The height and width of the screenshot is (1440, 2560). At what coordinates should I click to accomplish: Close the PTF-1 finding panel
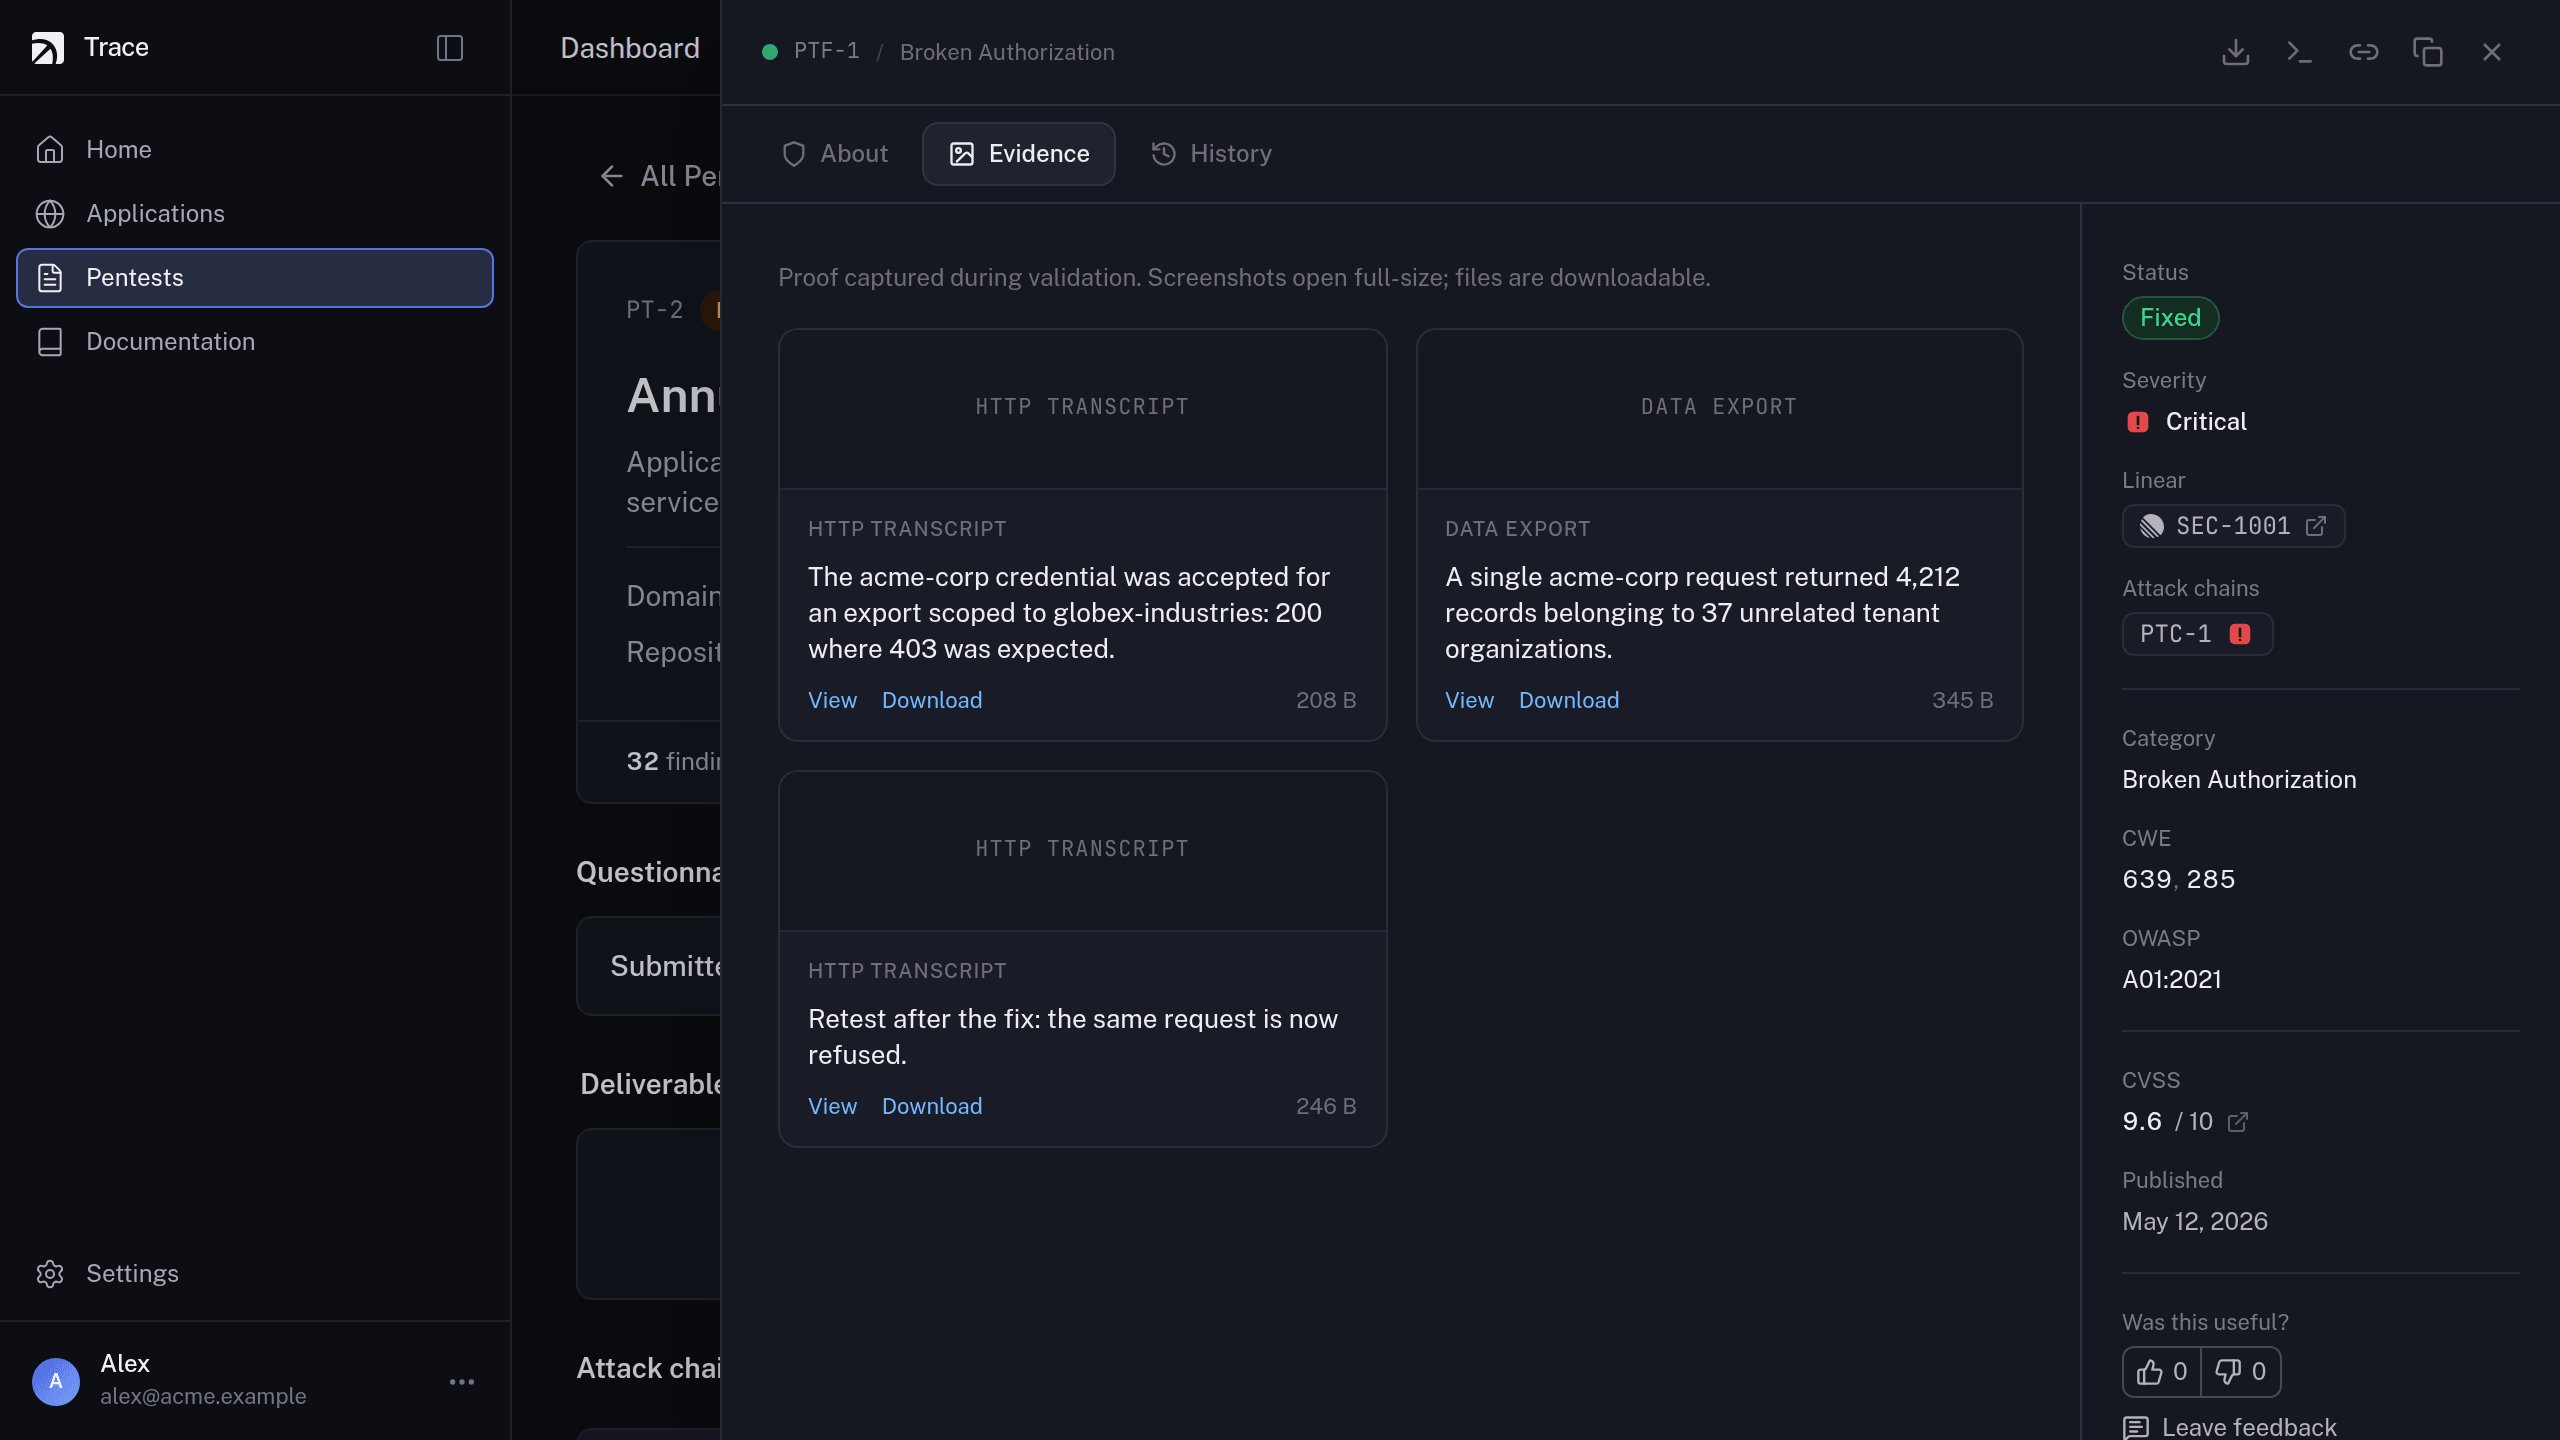2491,52
